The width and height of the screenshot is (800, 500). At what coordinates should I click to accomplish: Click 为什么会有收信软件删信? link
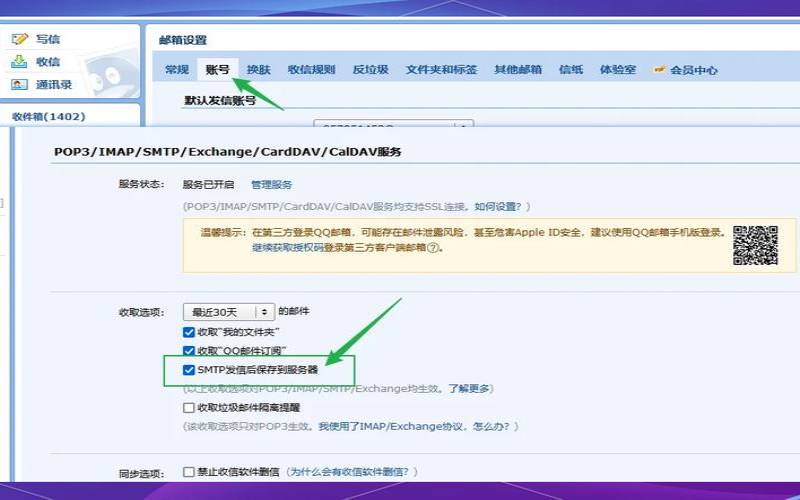pyautogui.click(x=349, y=472)
